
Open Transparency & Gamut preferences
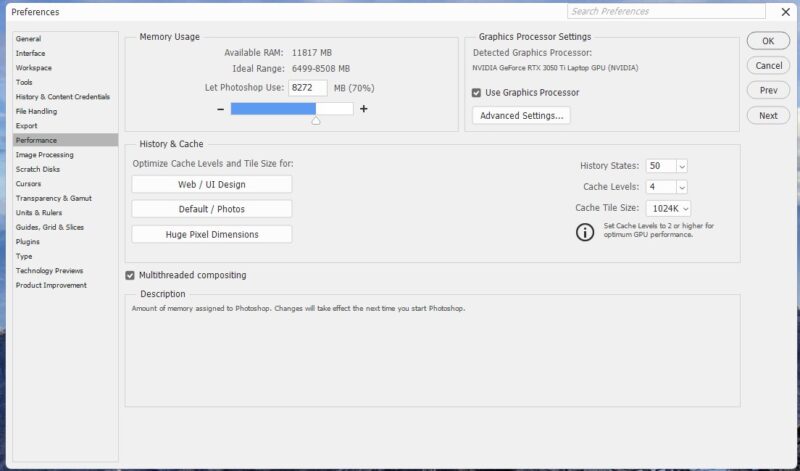65,198
